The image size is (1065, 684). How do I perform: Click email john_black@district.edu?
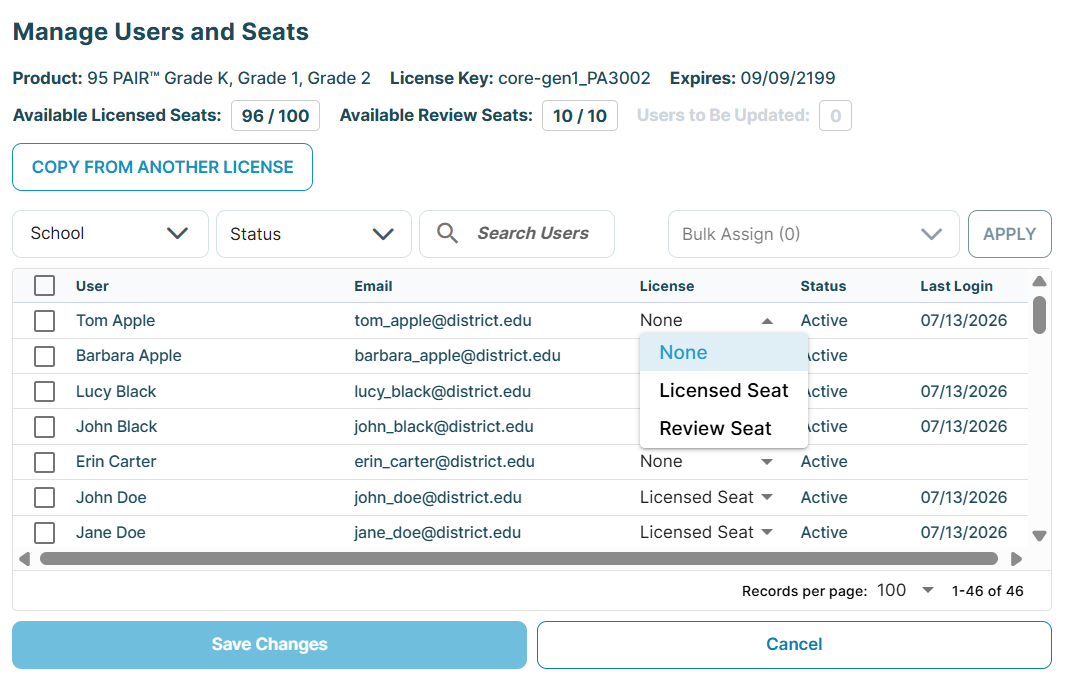(444, 427)
